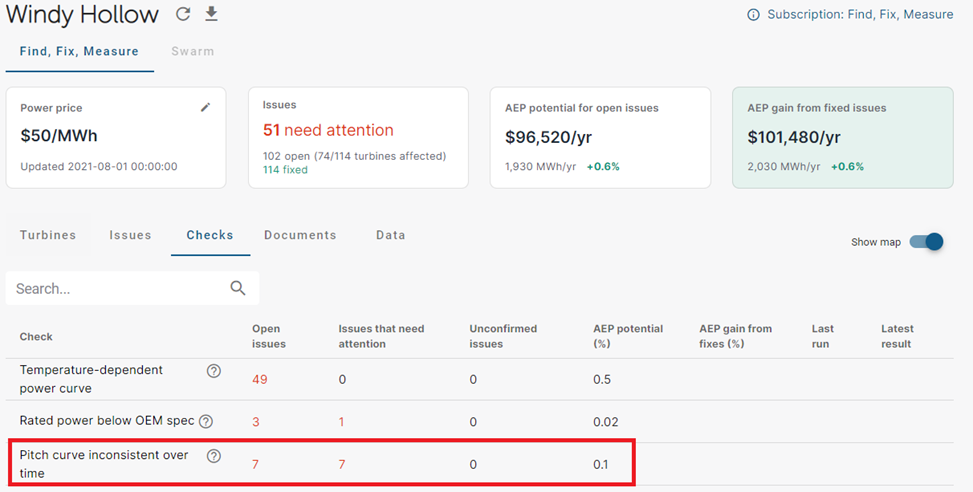
Task: Click the search magnifier icon
Action: coord(238,288)
